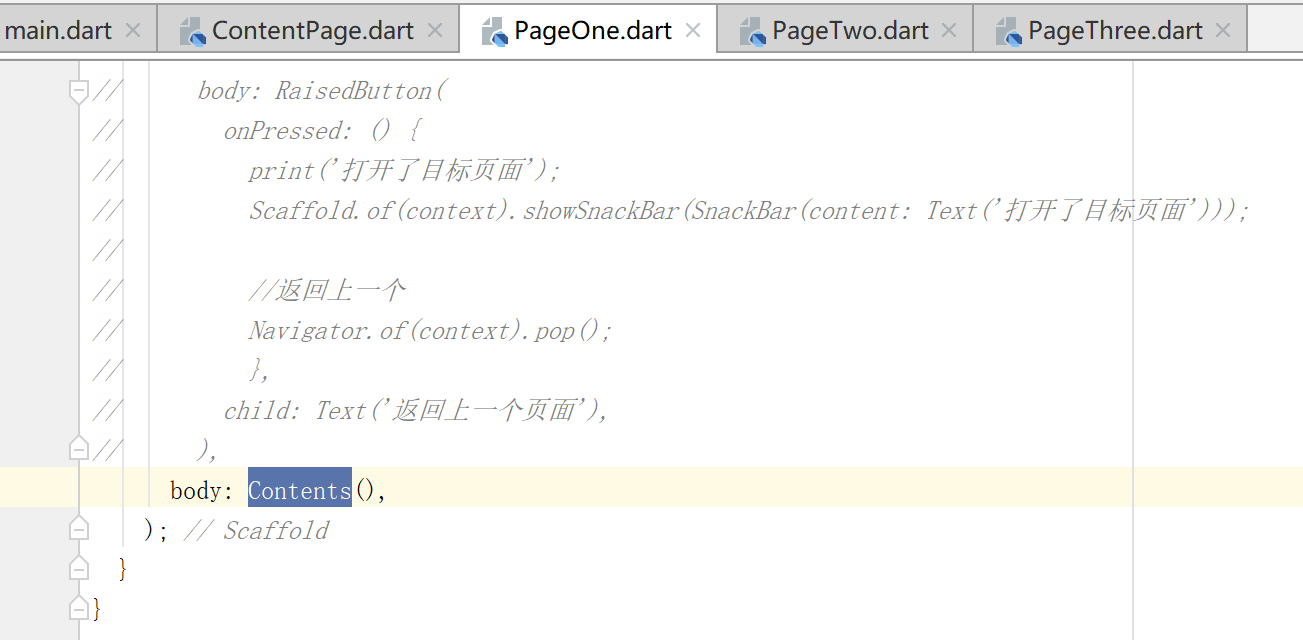The image size is (1303, 640).
Task: Click the commented 'onPressed: () {' line
Action: 324,131
